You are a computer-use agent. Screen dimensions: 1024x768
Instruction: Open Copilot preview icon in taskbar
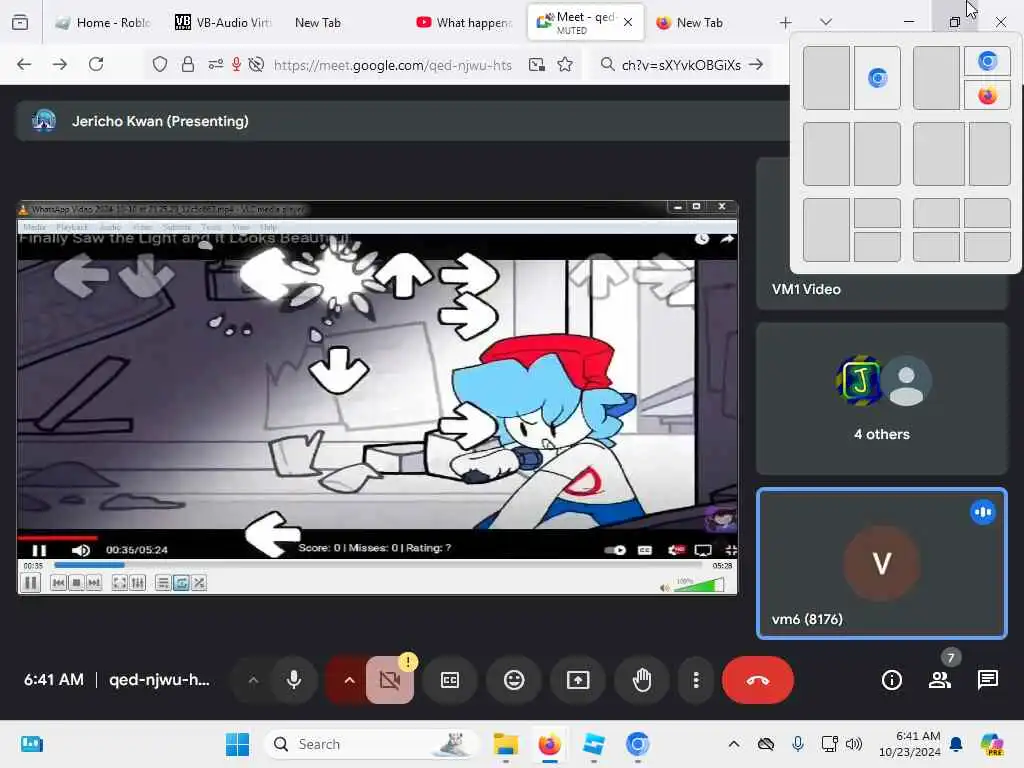992,744
